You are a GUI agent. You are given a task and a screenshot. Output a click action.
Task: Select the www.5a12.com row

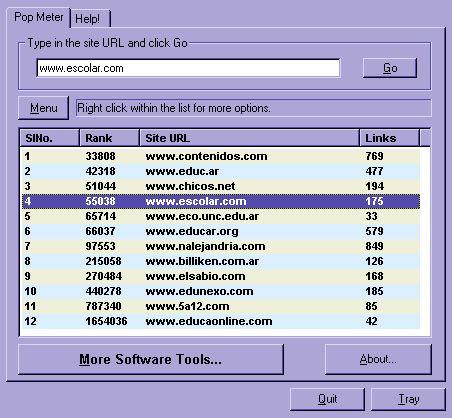(x=221, y=306)
